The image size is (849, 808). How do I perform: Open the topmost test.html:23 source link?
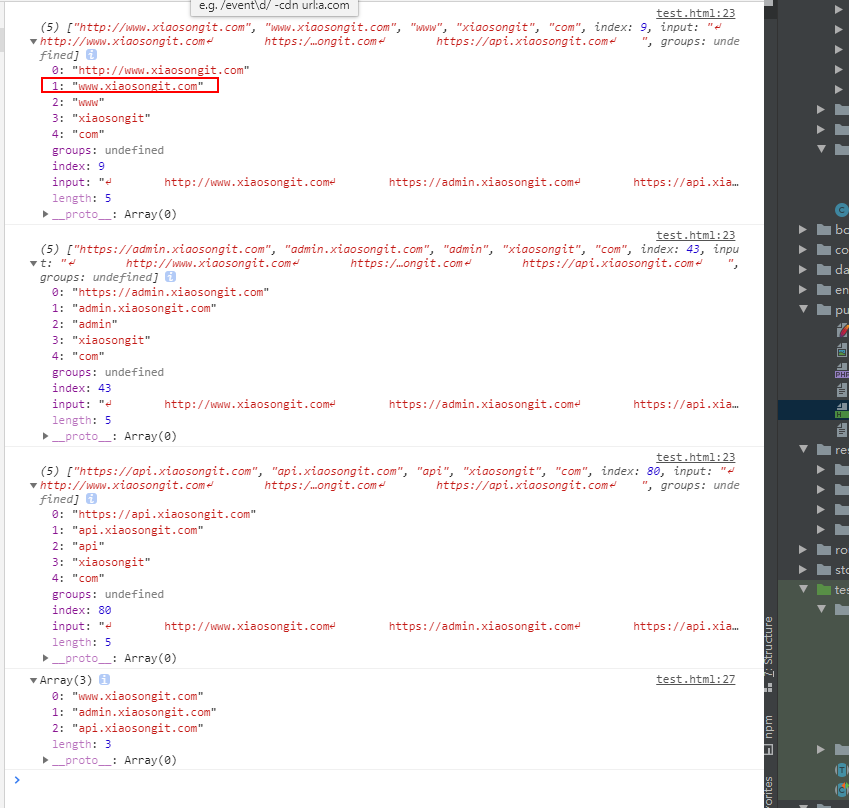click(695, 13)
